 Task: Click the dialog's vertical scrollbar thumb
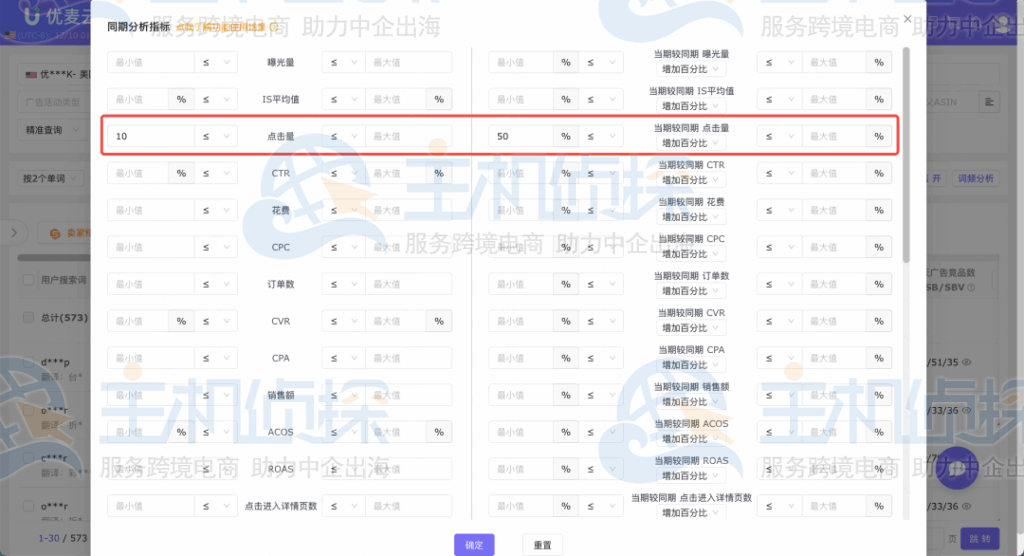[x=906, y=155]
